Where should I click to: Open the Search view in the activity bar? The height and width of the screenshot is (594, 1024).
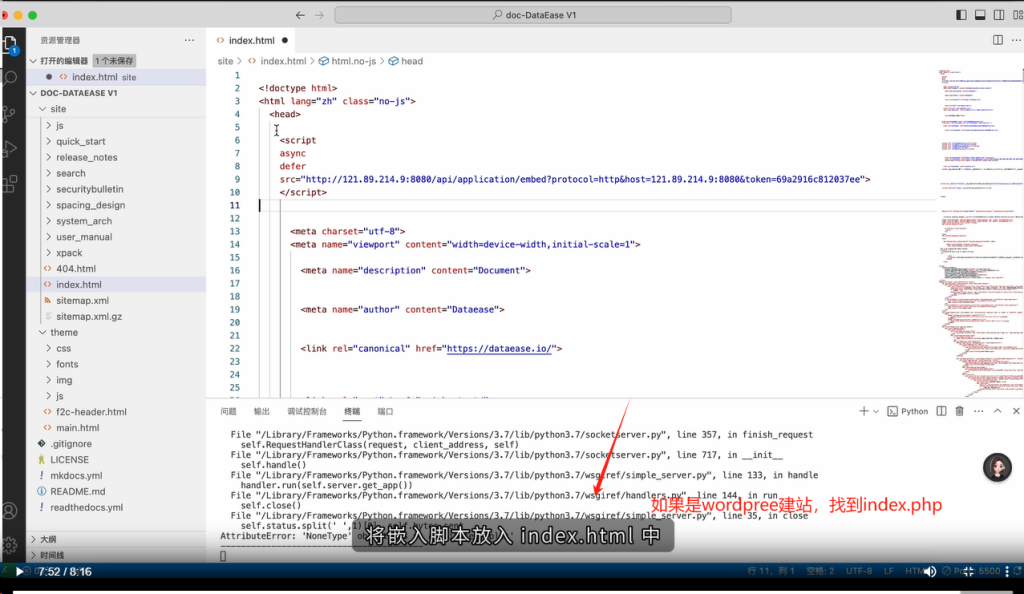tap(10, 78)
